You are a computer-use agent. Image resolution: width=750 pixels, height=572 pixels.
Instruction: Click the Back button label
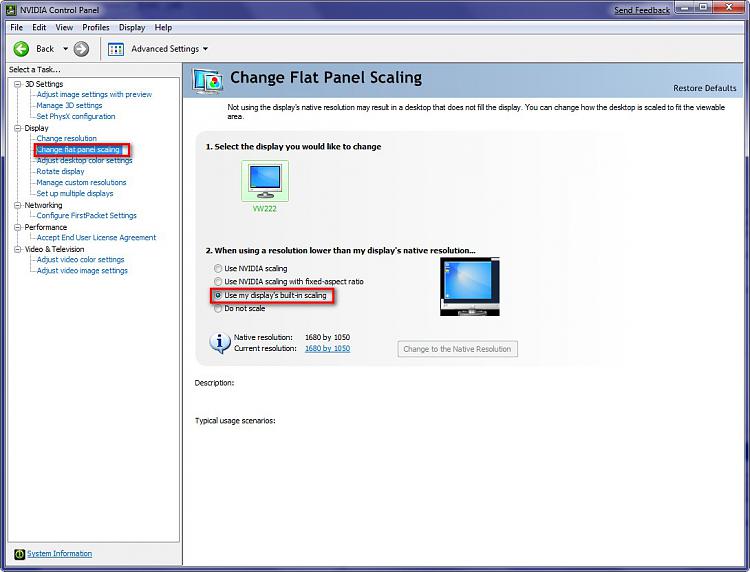click(x=45, y=49)
